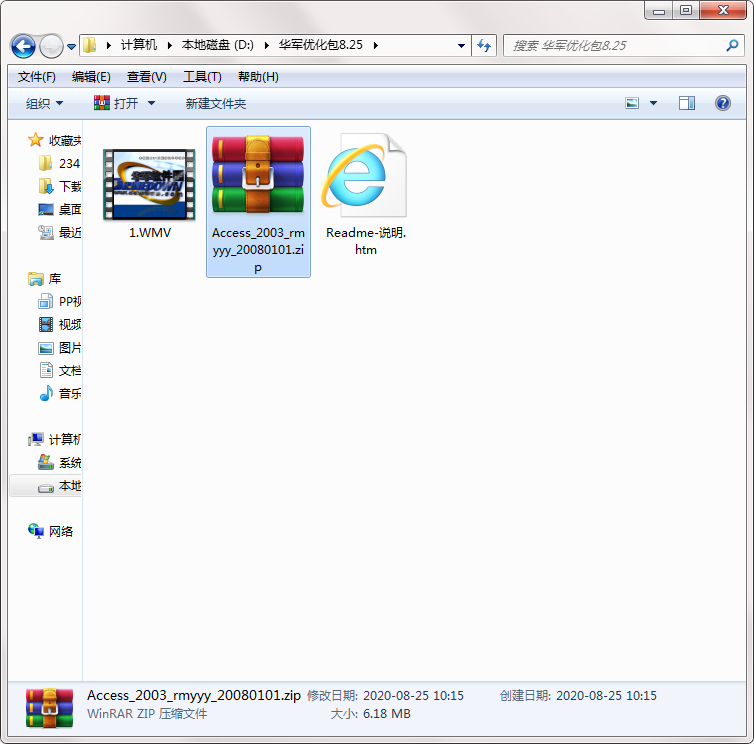Viewport: 754px width, 744px height.
Task: Open the 工具(T) menu
Action: 202,77
